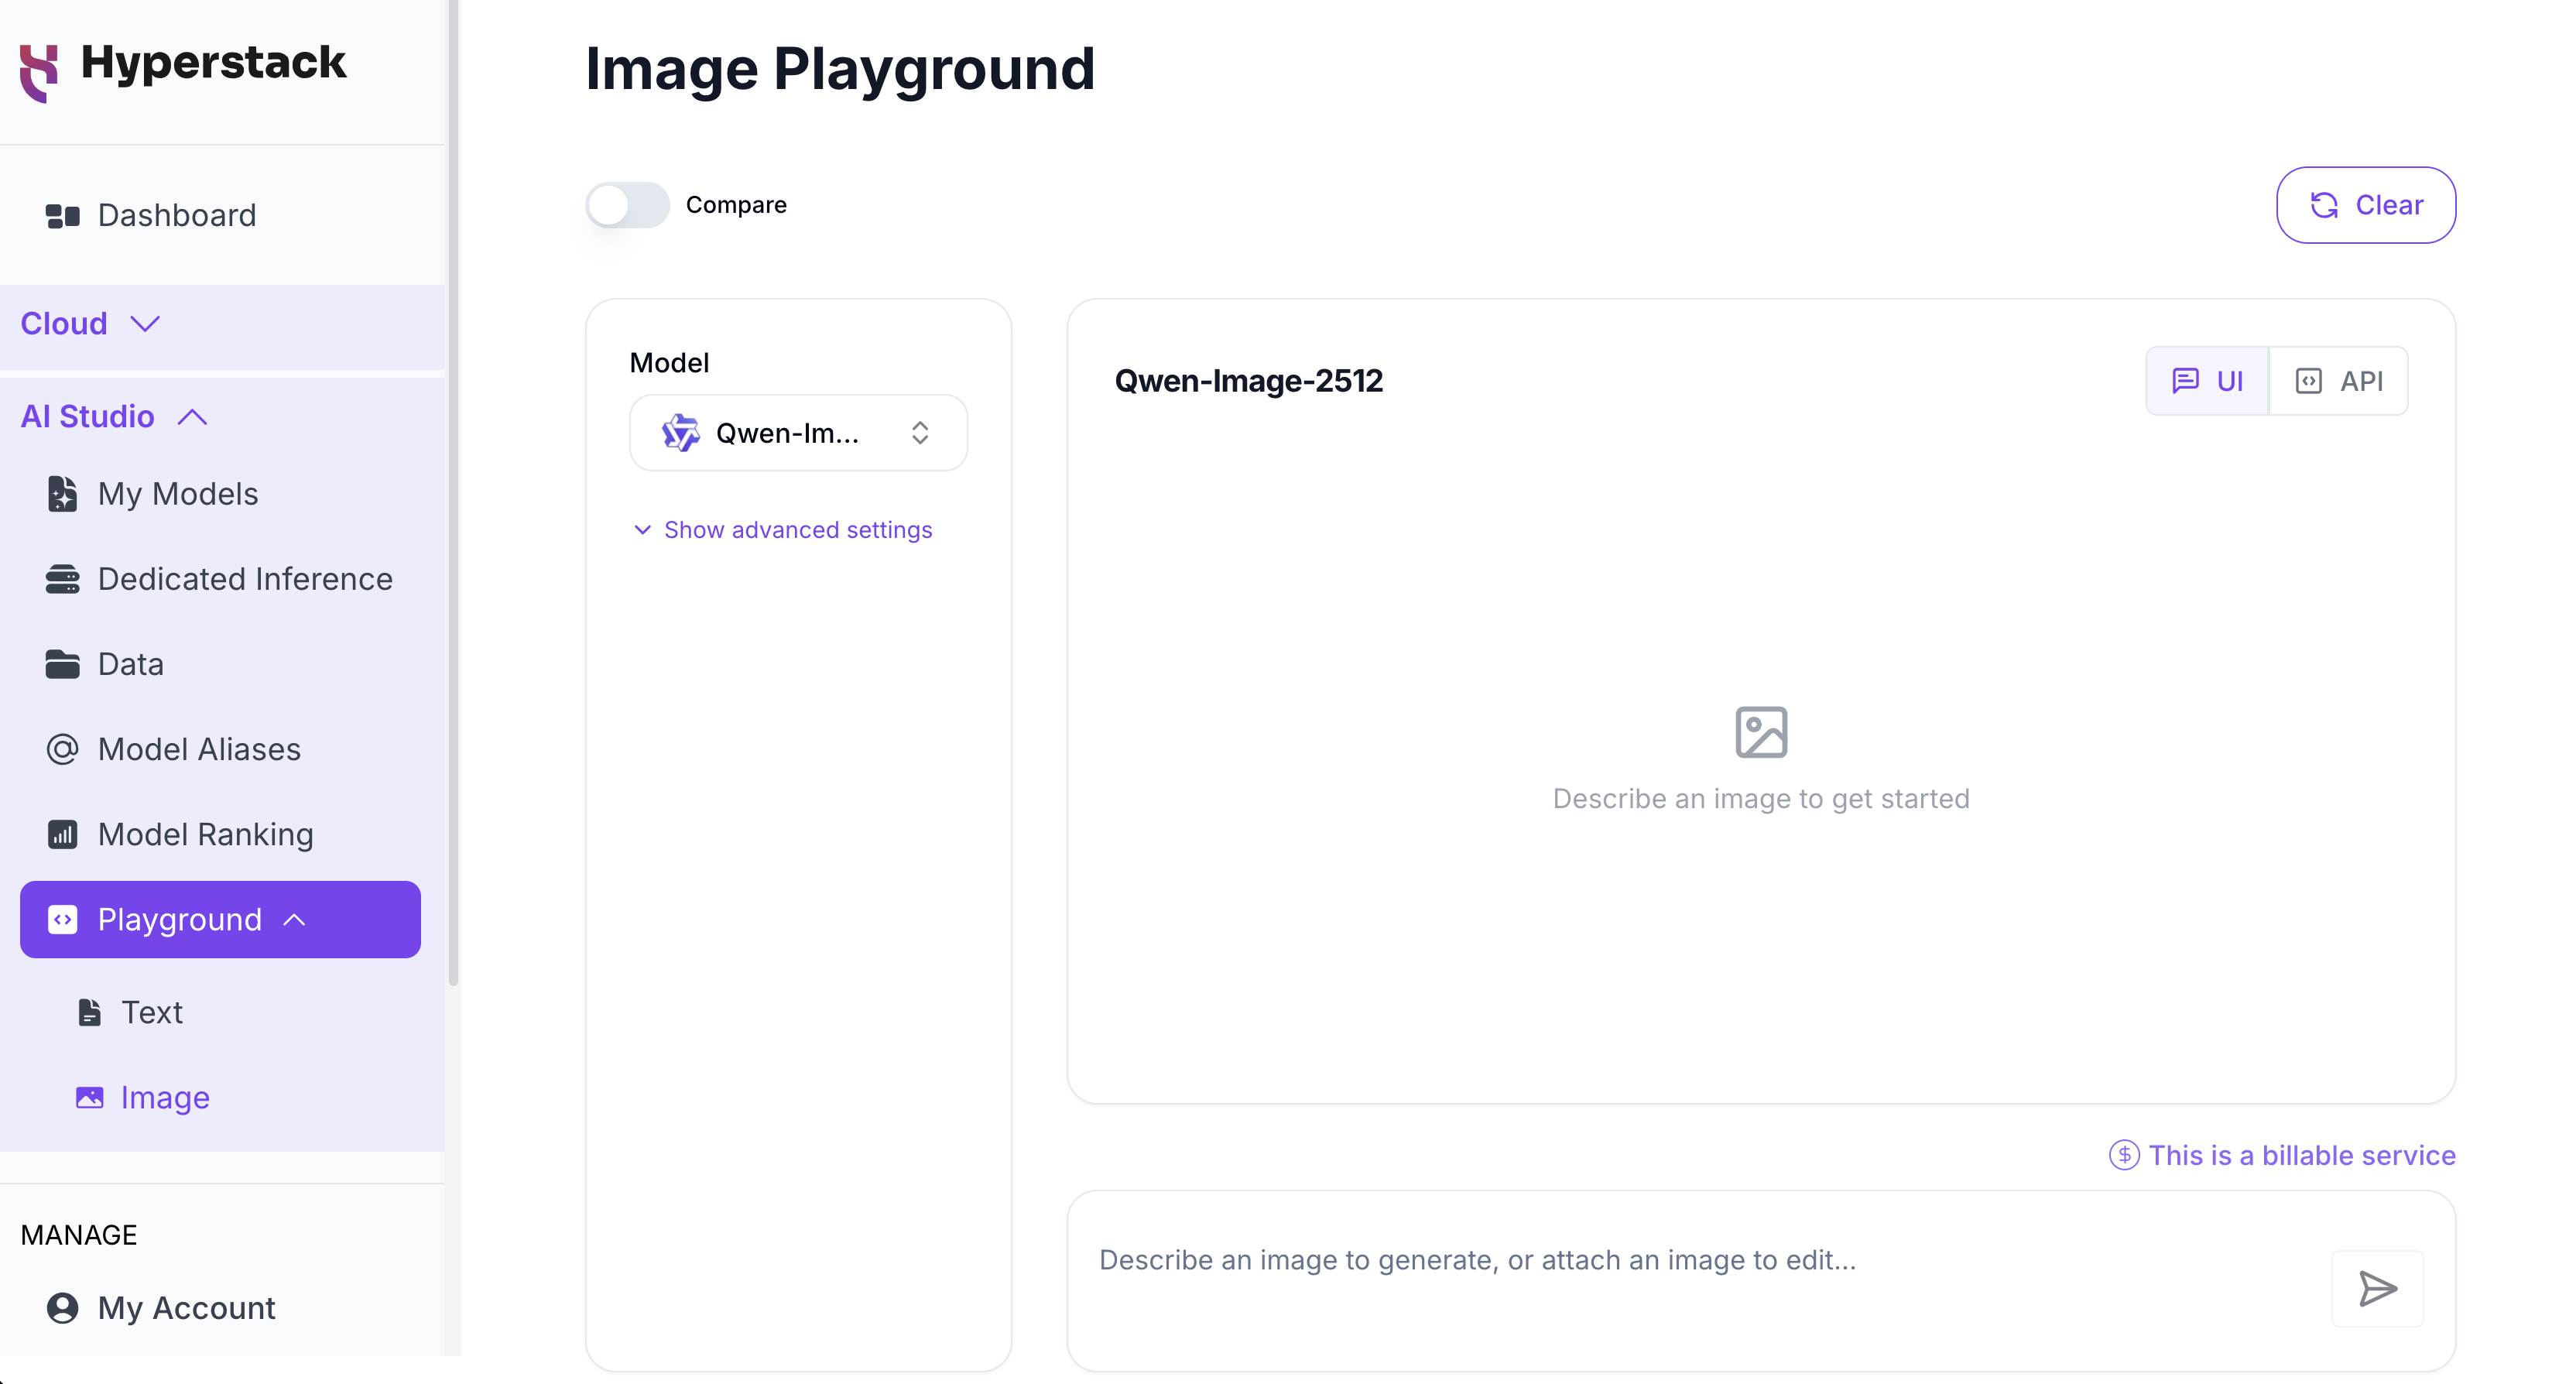Click the sidebar vertical scrollbar
Image resolution: width=2576 pixels, height=1384 pixels.
tap(453, 494)
